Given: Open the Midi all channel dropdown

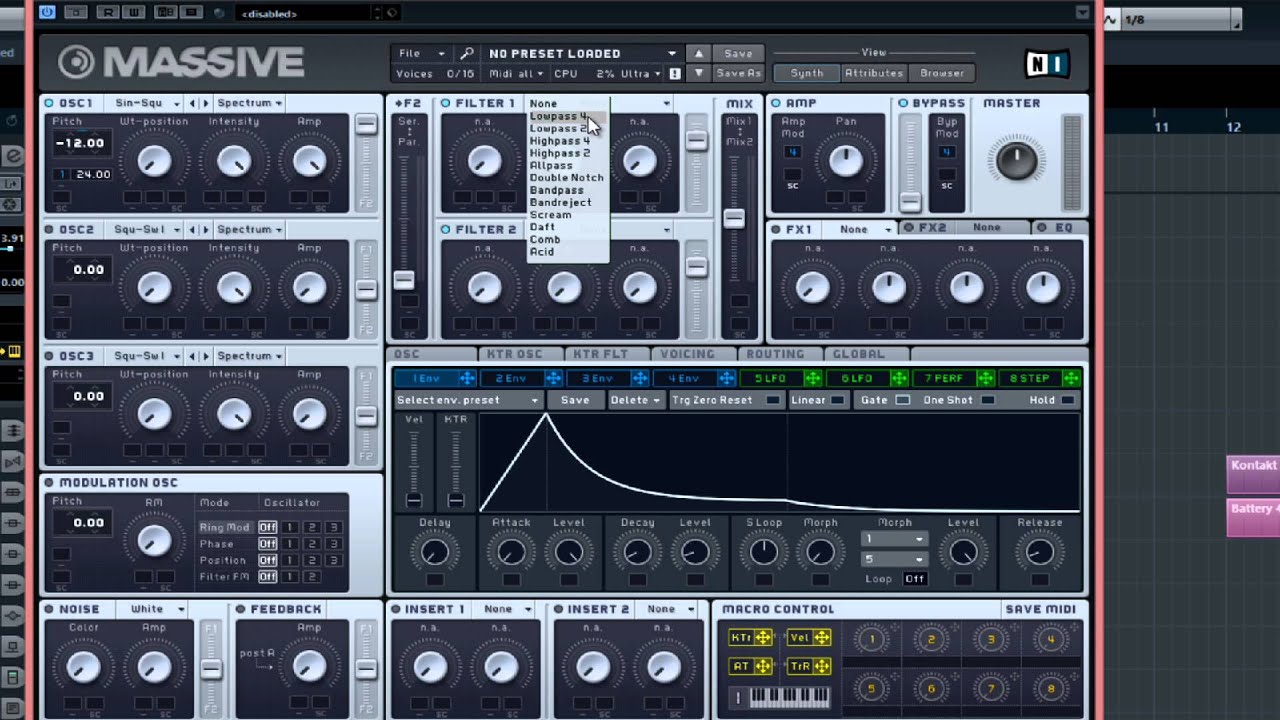Looking at the screenshot, I should click(x=516, y=74).
